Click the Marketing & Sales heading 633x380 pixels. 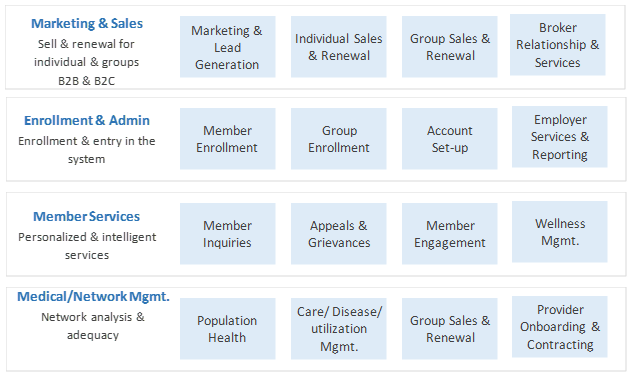tap(87, 23)
